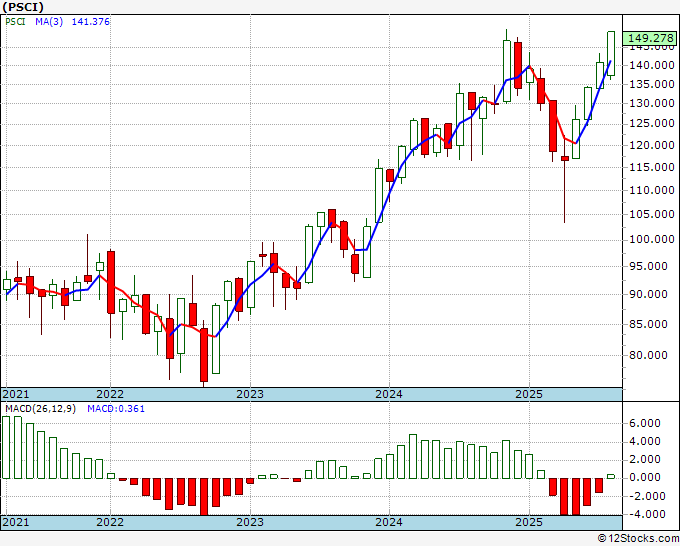Image resolution: width=680 pixels, height=546 pixels.
Task: Click the MACD:0.361 value label
Action: click(116, 409)
